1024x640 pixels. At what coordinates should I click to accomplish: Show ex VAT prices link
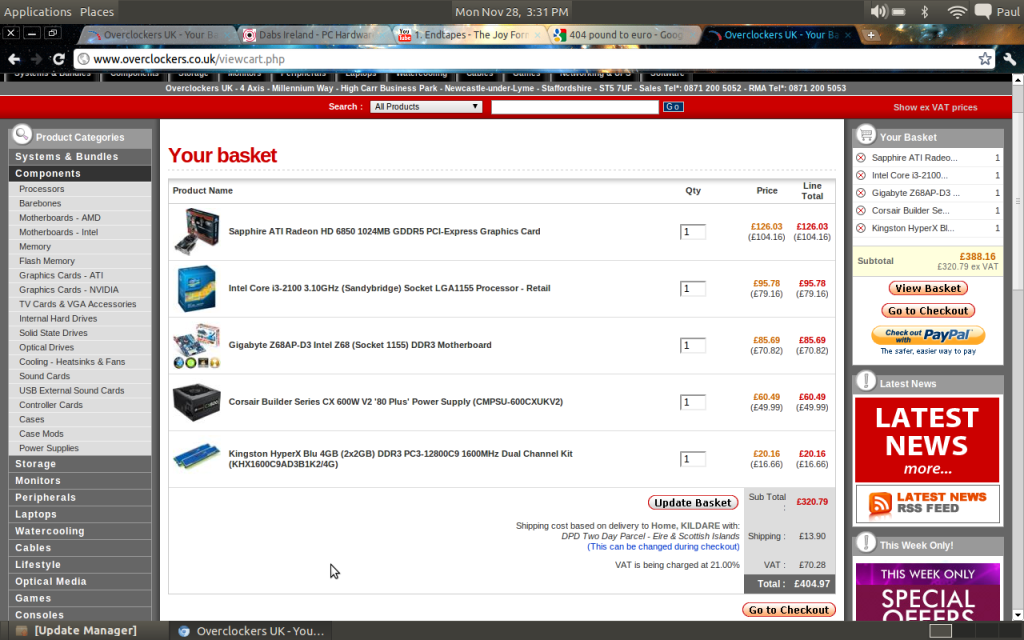935,107
